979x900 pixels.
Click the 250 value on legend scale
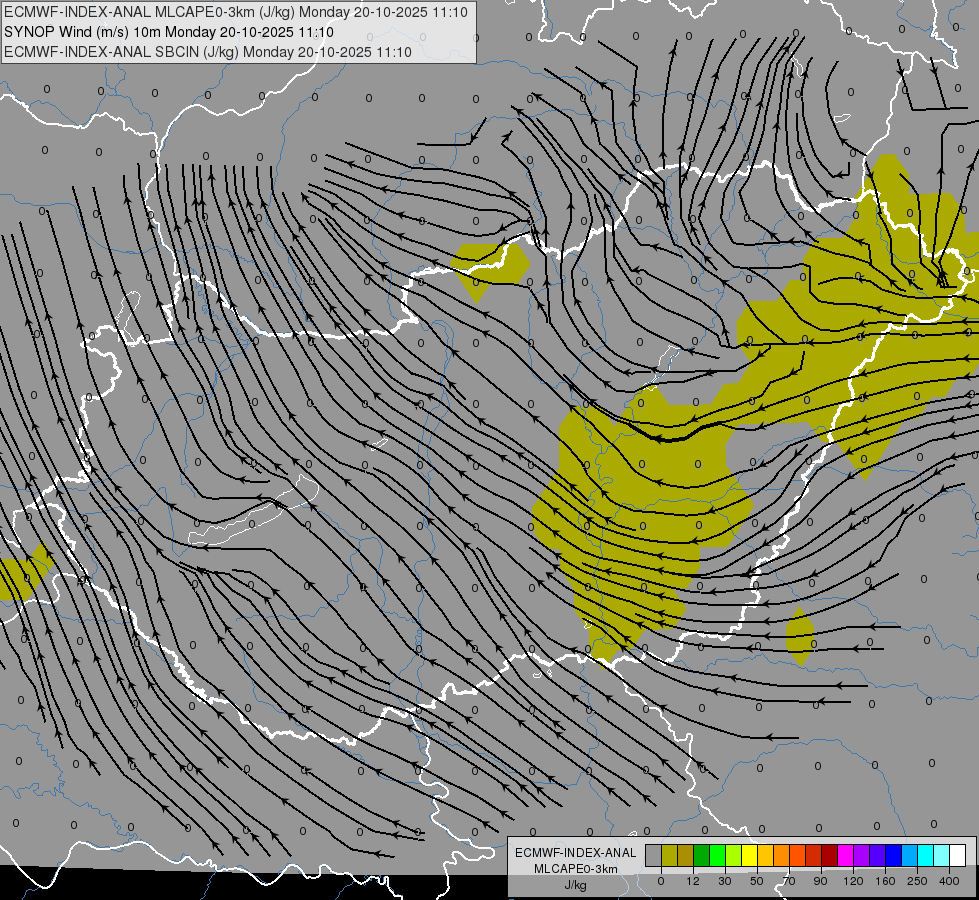917,881
